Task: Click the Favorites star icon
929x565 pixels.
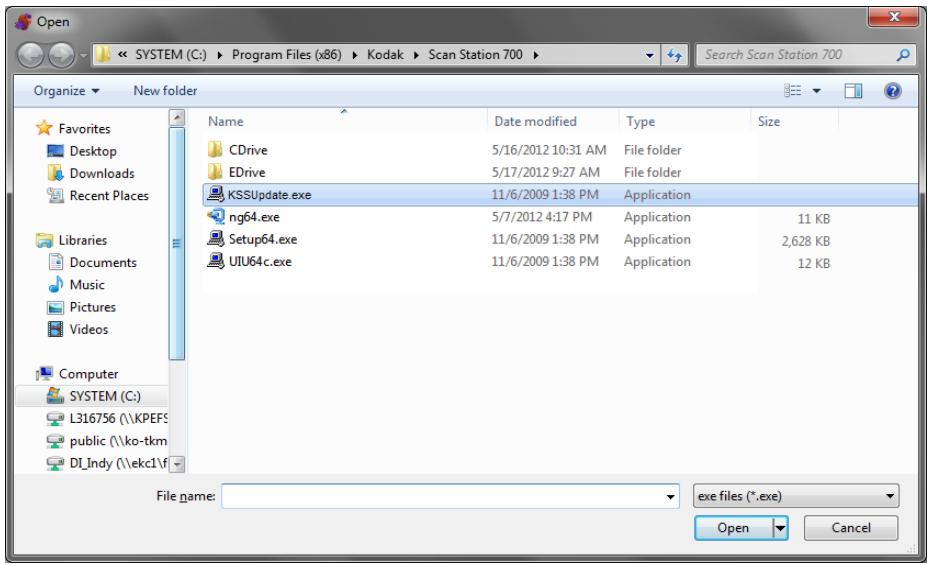Action: coord(44,128)
